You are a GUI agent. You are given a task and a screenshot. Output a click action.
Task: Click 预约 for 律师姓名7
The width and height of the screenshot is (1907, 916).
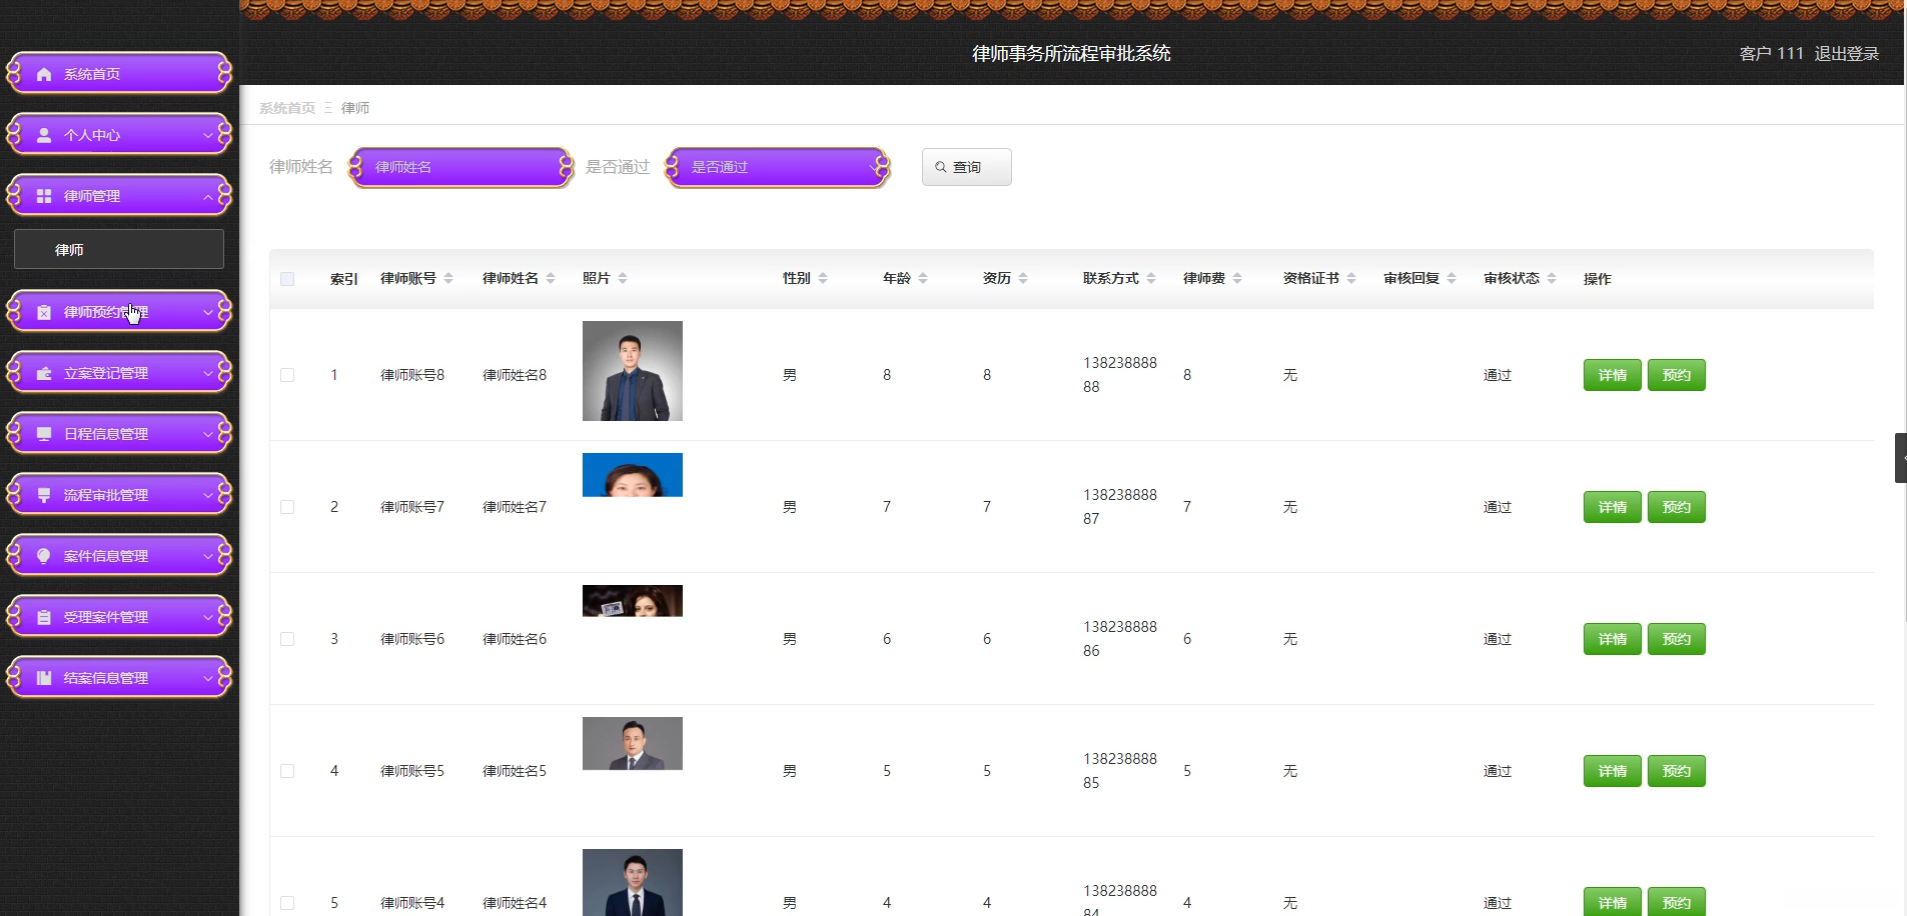pos(1676,507)
